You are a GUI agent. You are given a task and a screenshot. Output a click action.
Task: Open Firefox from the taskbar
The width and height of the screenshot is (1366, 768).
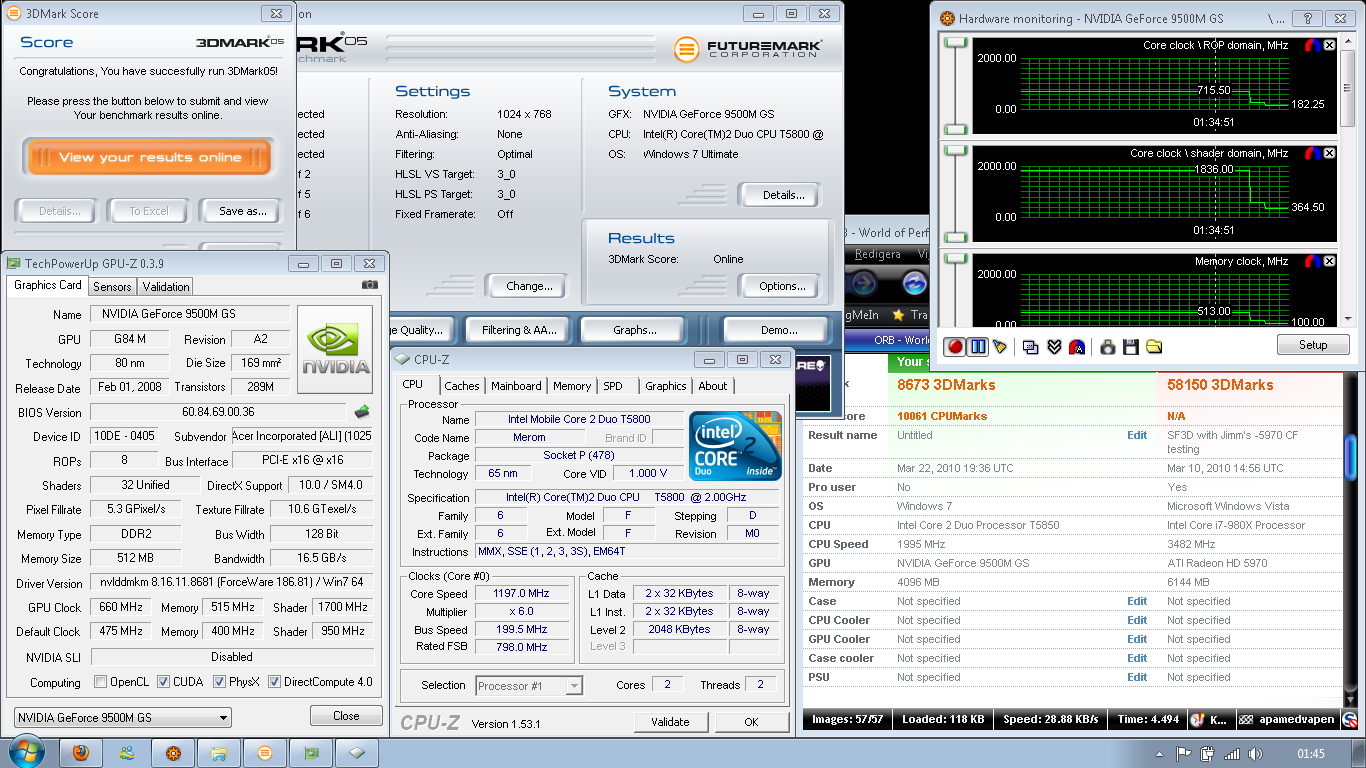click(81, 753)
